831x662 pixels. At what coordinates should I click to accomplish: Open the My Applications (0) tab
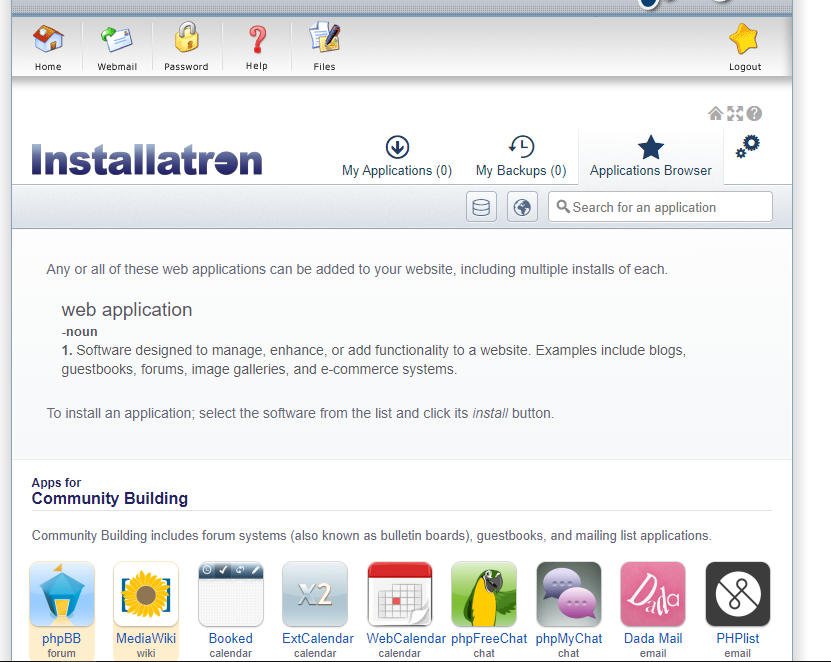(397, 156)
